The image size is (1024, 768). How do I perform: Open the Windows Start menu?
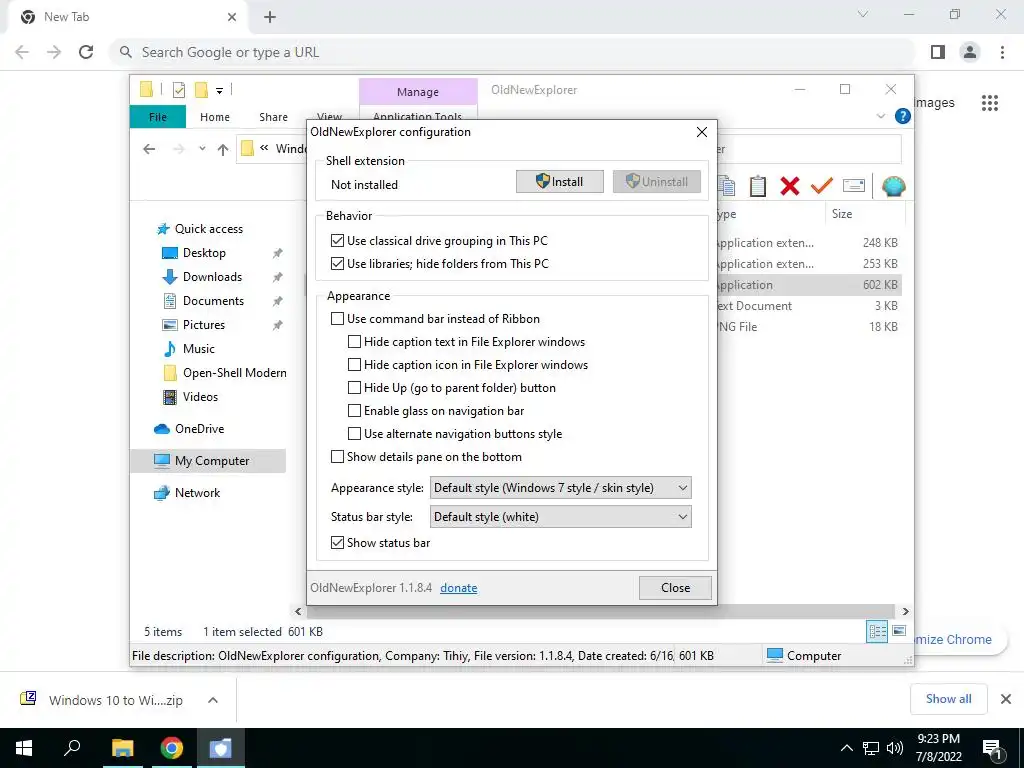coord(24,748)
